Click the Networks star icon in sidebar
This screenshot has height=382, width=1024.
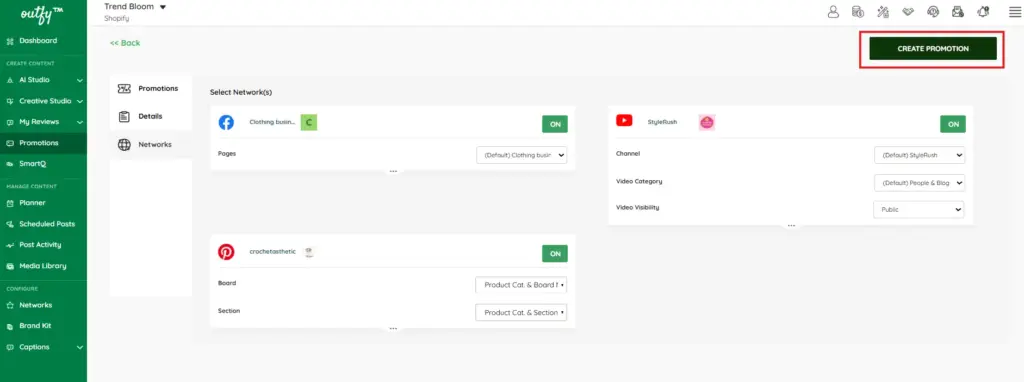coord(10,305)
